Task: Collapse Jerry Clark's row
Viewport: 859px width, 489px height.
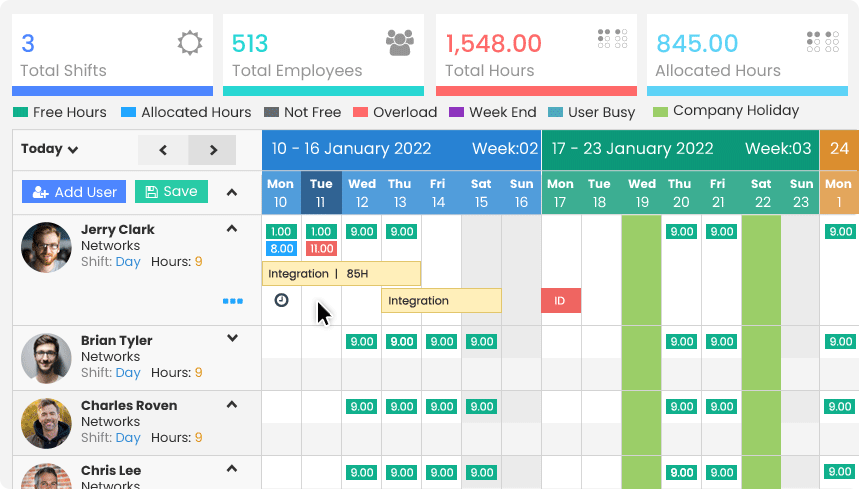Action: coord(232,228)
